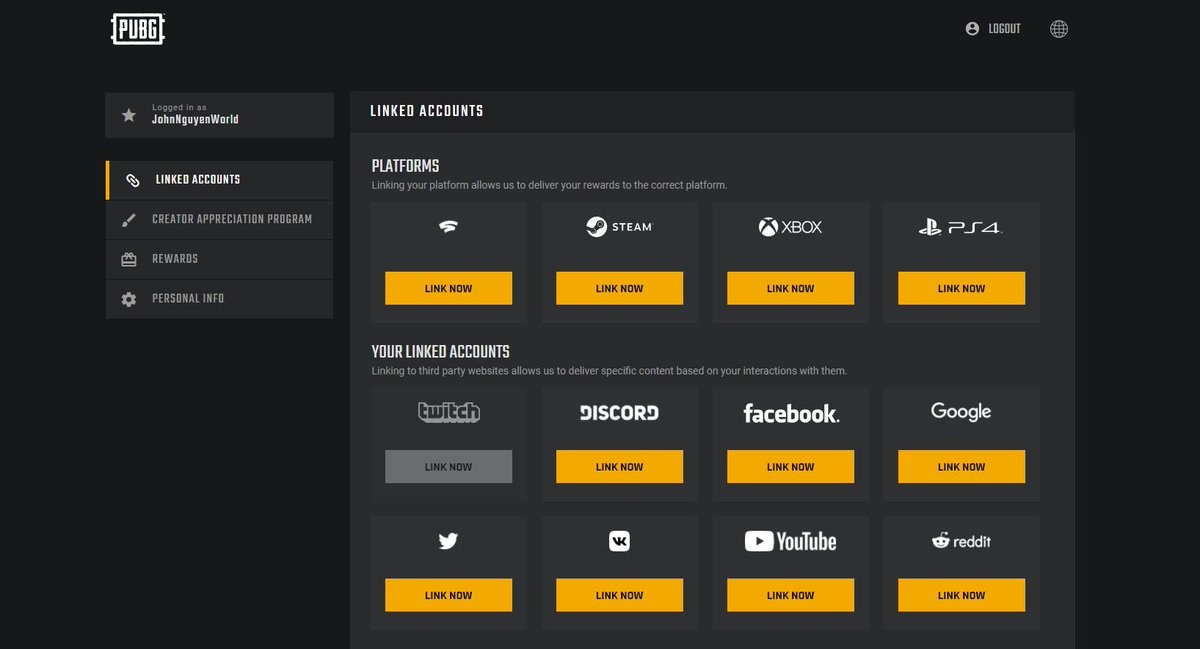Viewport: 1200px width, 649px height.
Task: Click the Twitter bird logo
Action: [448, 541]
